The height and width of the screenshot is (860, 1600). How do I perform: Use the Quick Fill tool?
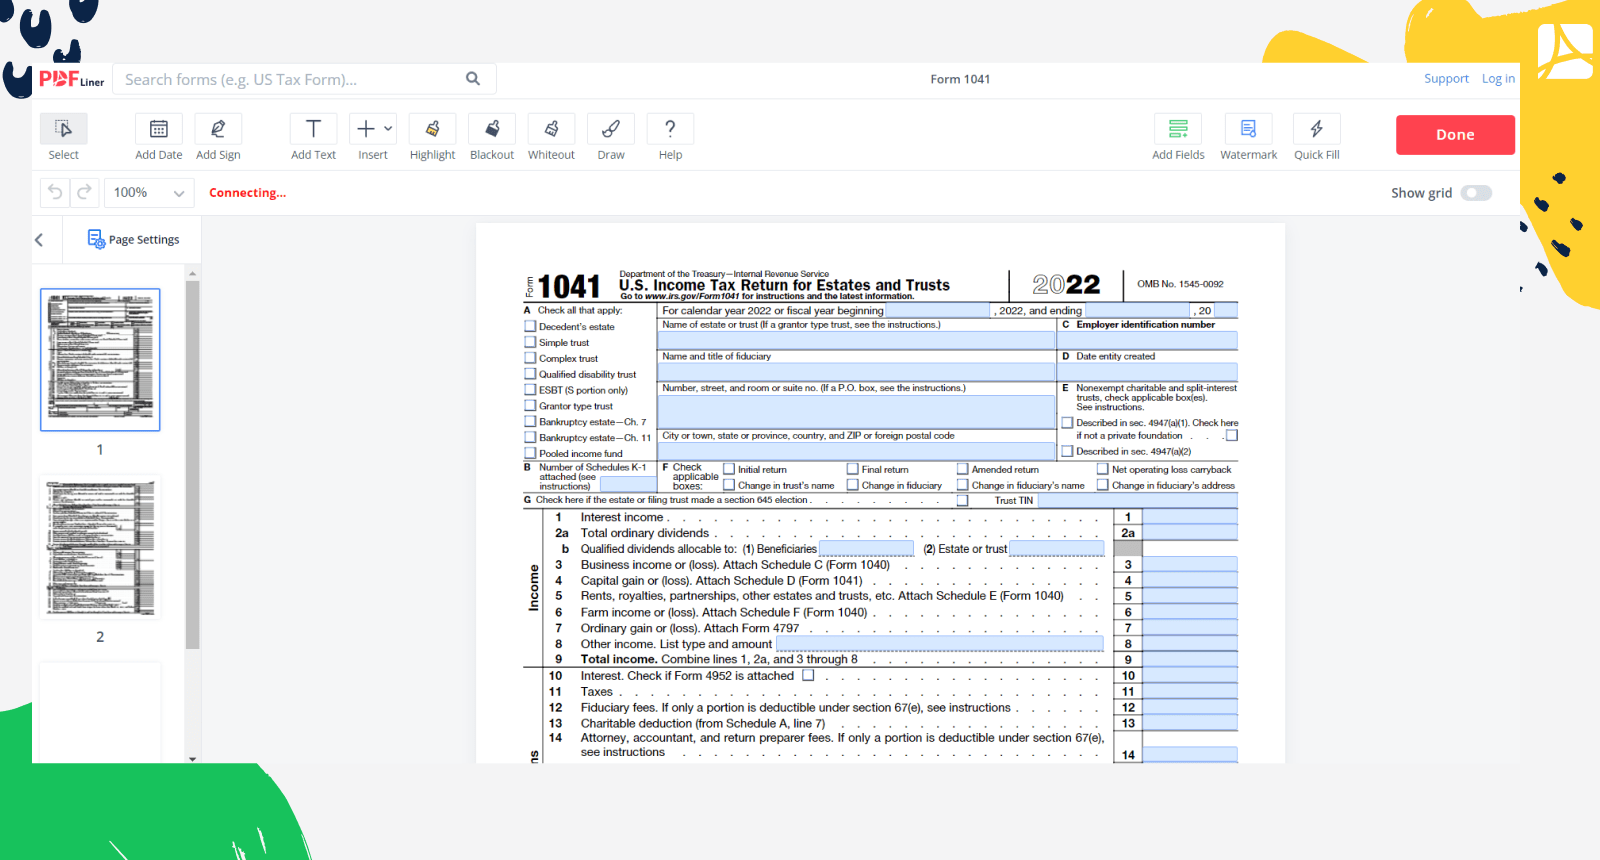(x=1316, y=130)
